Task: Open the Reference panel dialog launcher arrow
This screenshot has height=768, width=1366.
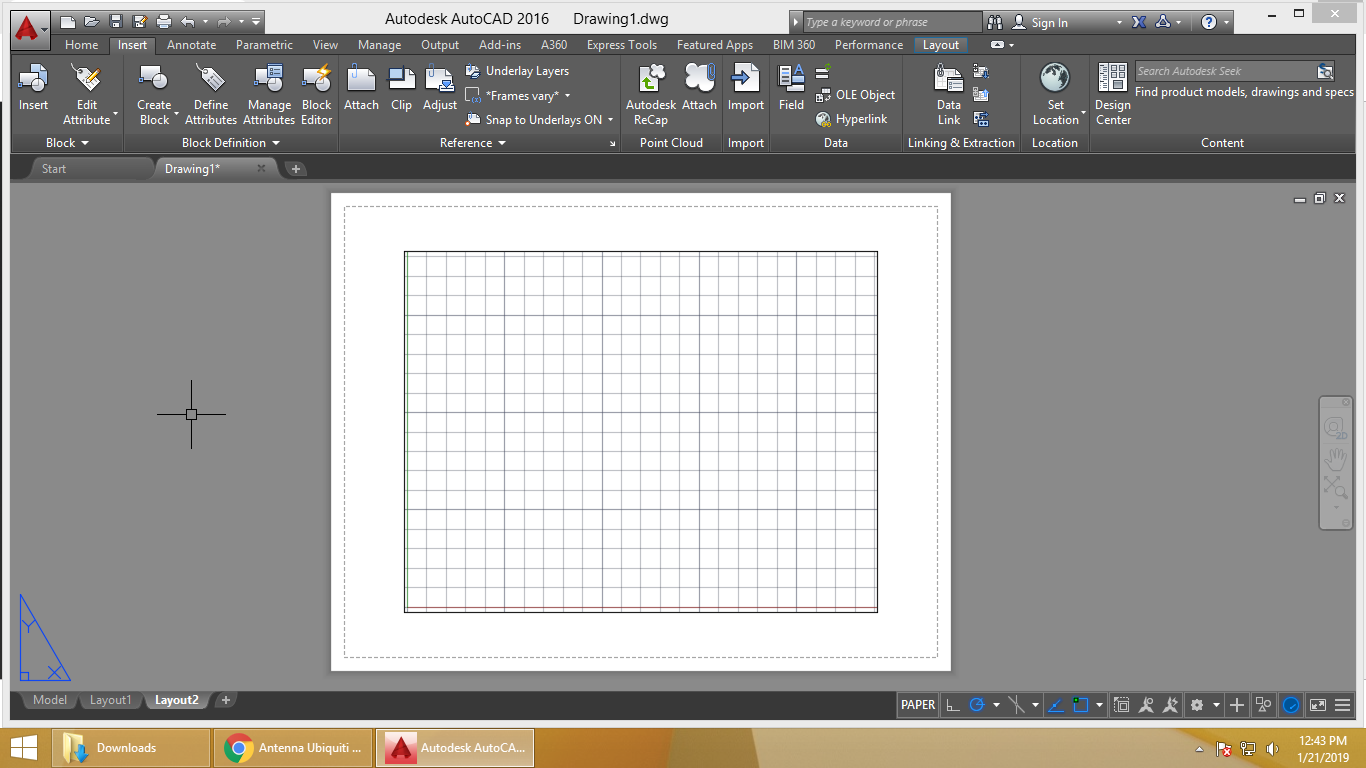Action: (x=612, y=144)
